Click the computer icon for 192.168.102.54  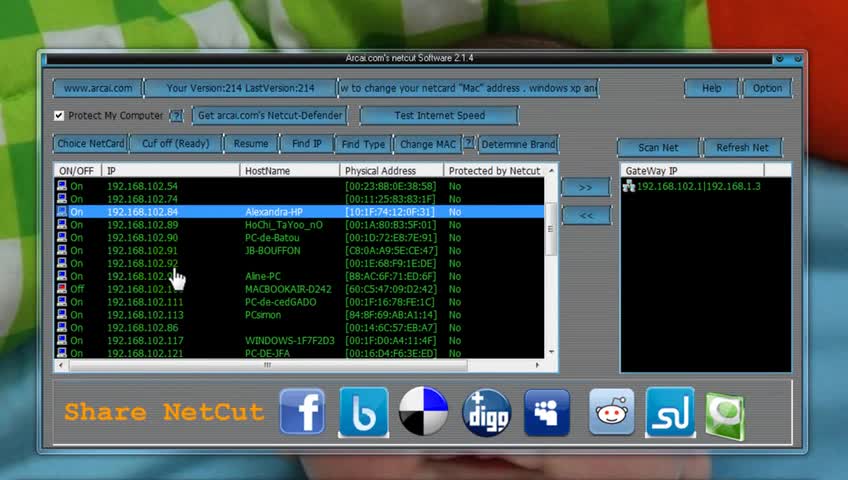[x=62, y=185]
